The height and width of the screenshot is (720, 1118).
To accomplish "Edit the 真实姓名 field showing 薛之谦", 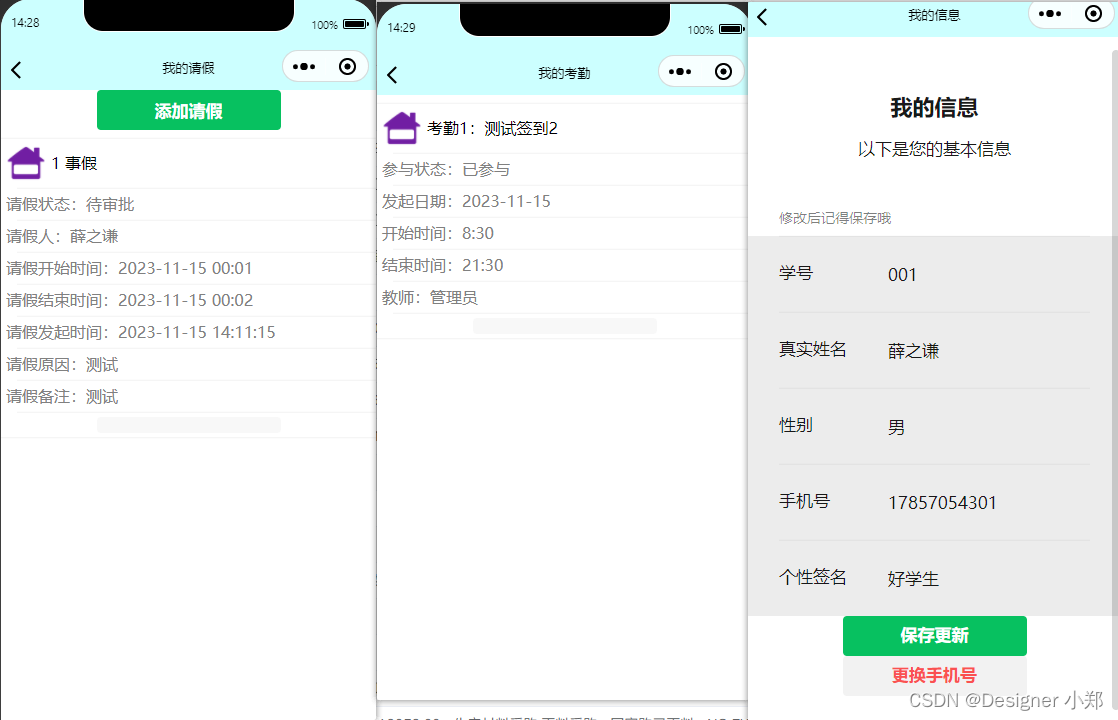I will (933, 351).
